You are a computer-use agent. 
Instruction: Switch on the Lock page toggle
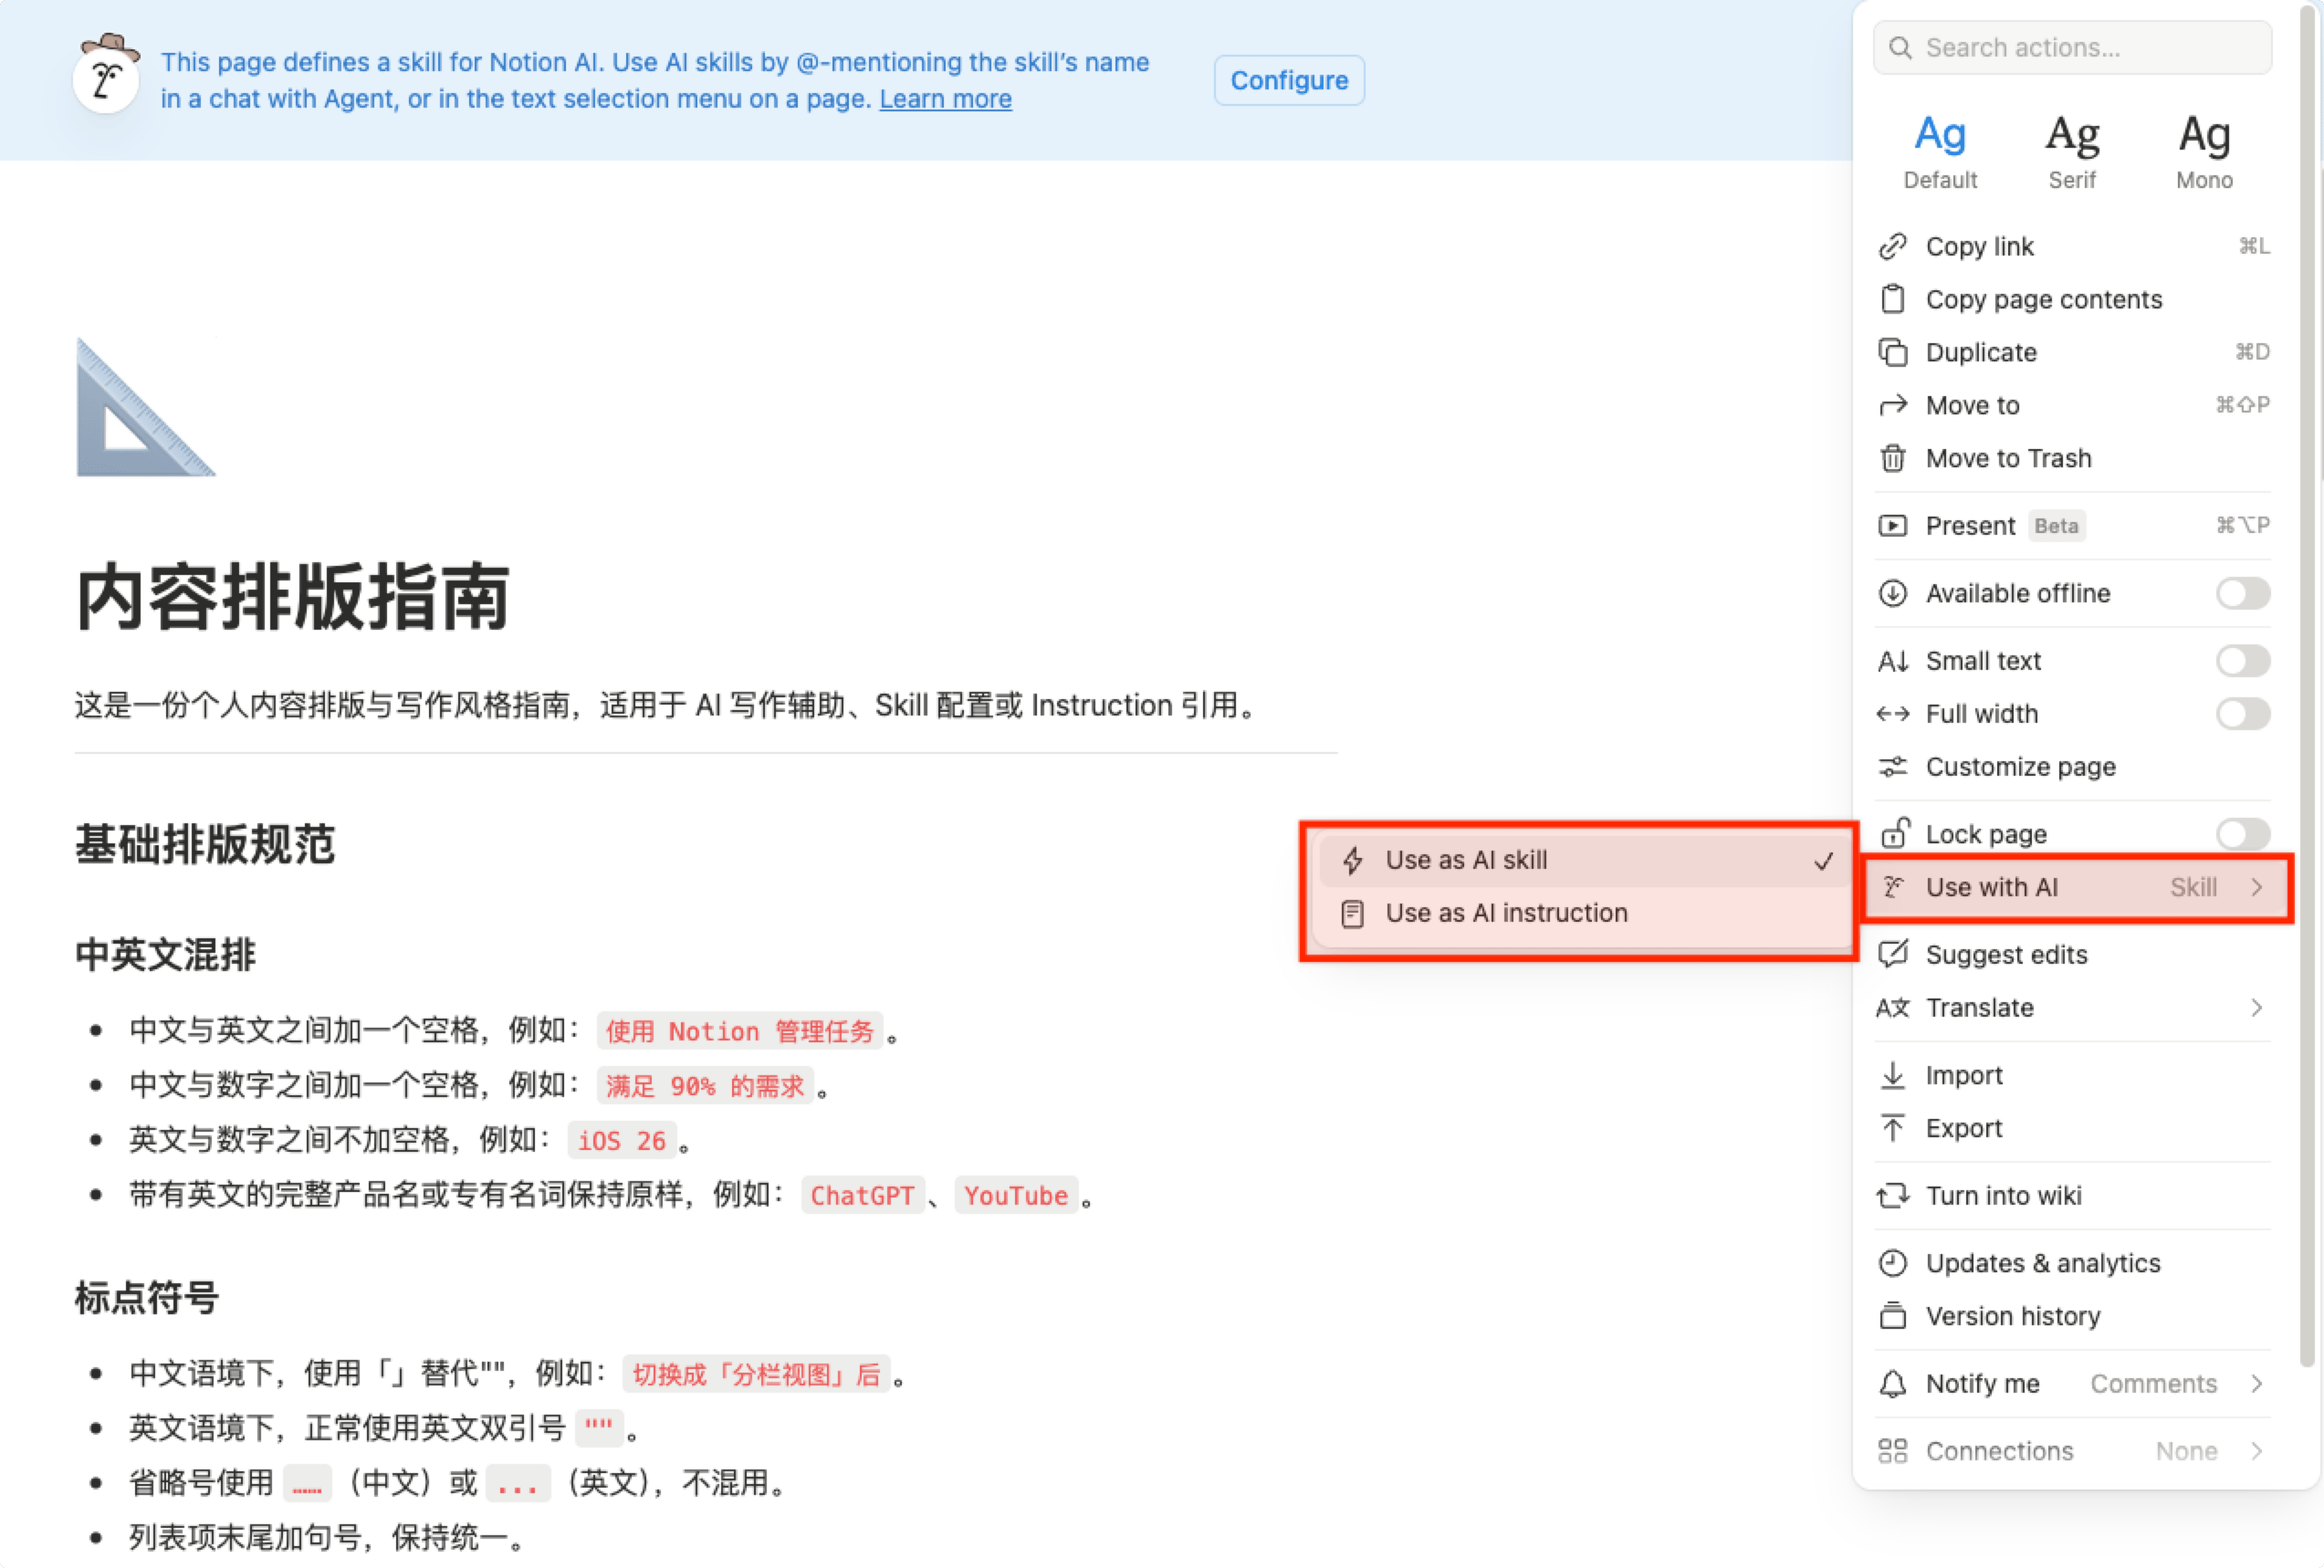click(2242, 834)
